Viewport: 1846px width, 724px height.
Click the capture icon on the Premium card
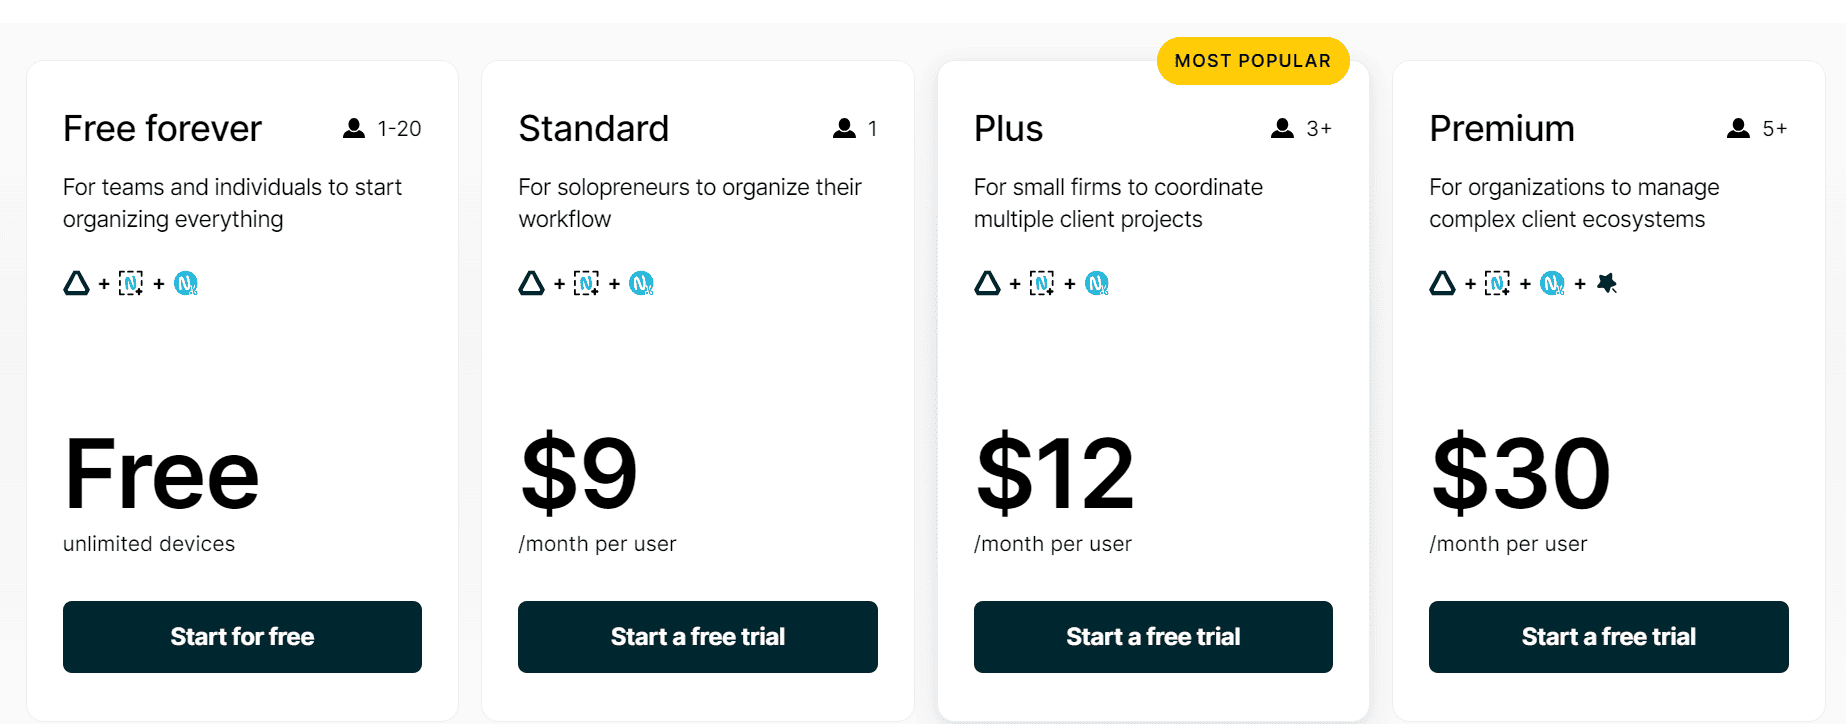coord(1497,283)
